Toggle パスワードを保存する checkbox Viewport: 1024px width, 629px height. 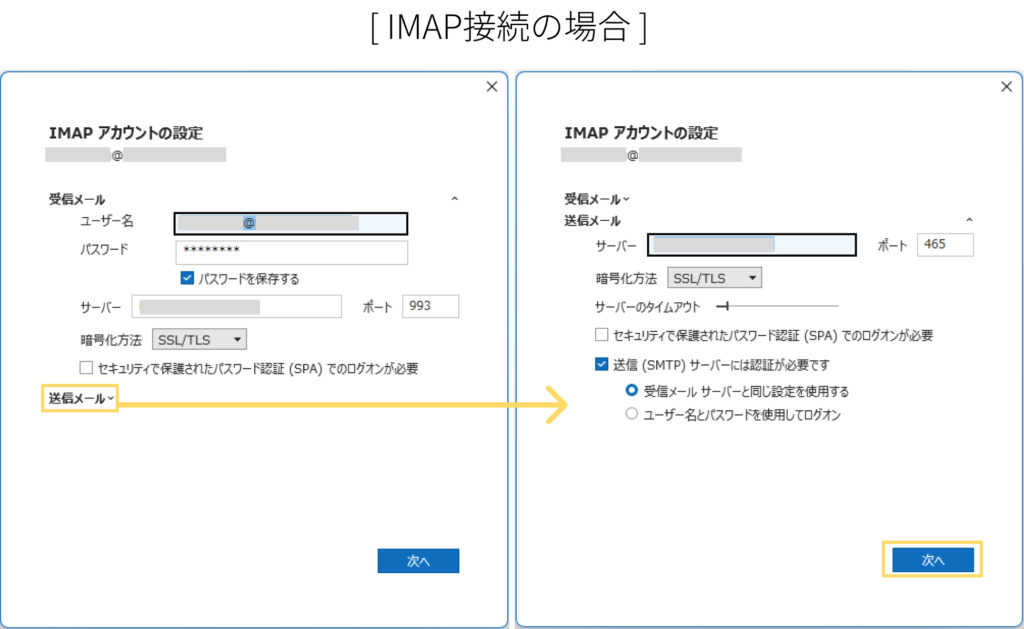coord(187,279)
